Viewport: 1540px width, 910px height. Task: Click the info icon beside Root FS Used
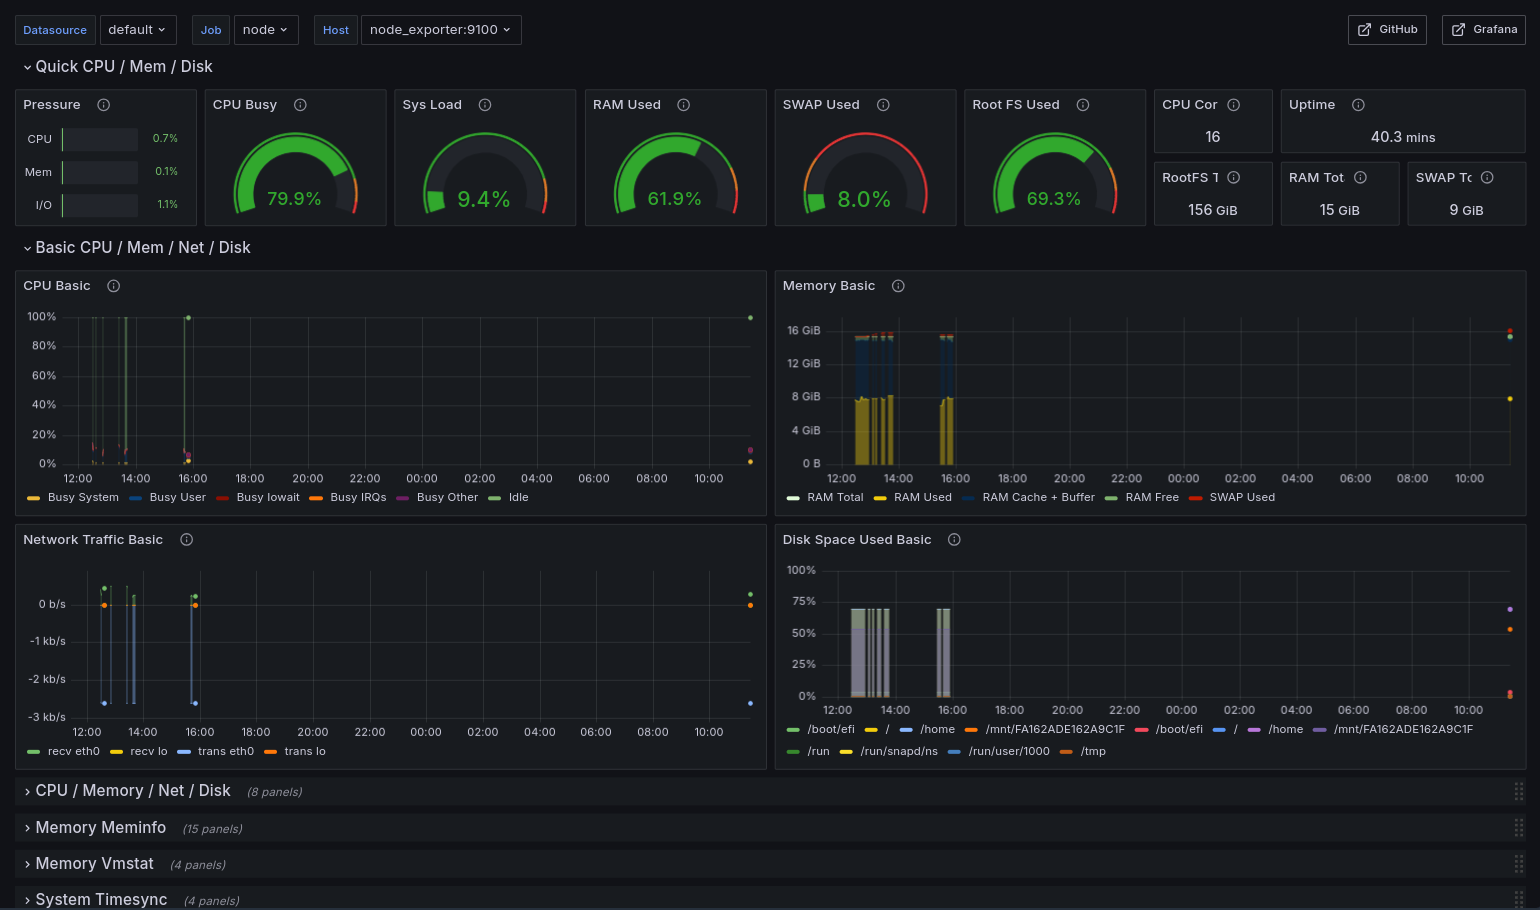point(1083,105)
